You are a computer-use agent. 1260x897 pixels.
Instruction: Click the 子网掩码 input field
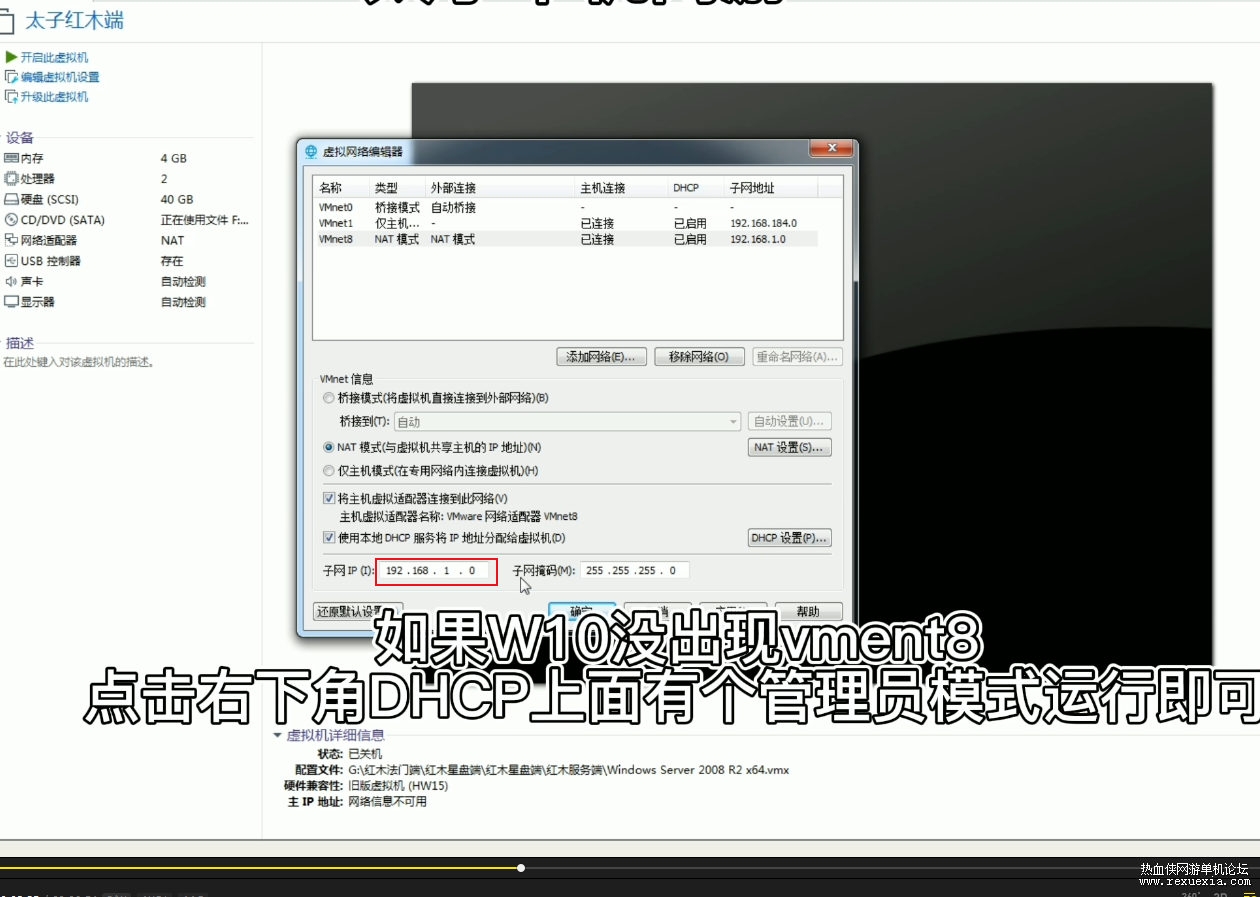pos(635,570)
